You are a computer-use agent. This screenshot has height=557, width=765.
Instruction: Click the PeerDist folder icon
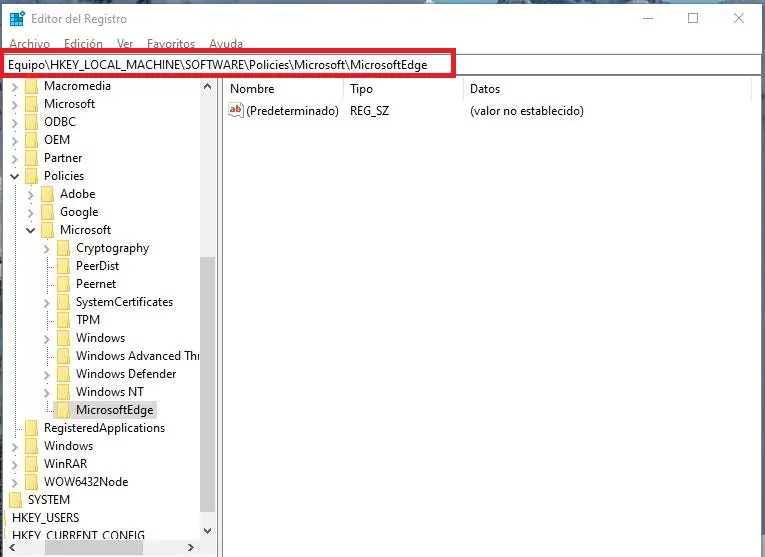[63, 266]
